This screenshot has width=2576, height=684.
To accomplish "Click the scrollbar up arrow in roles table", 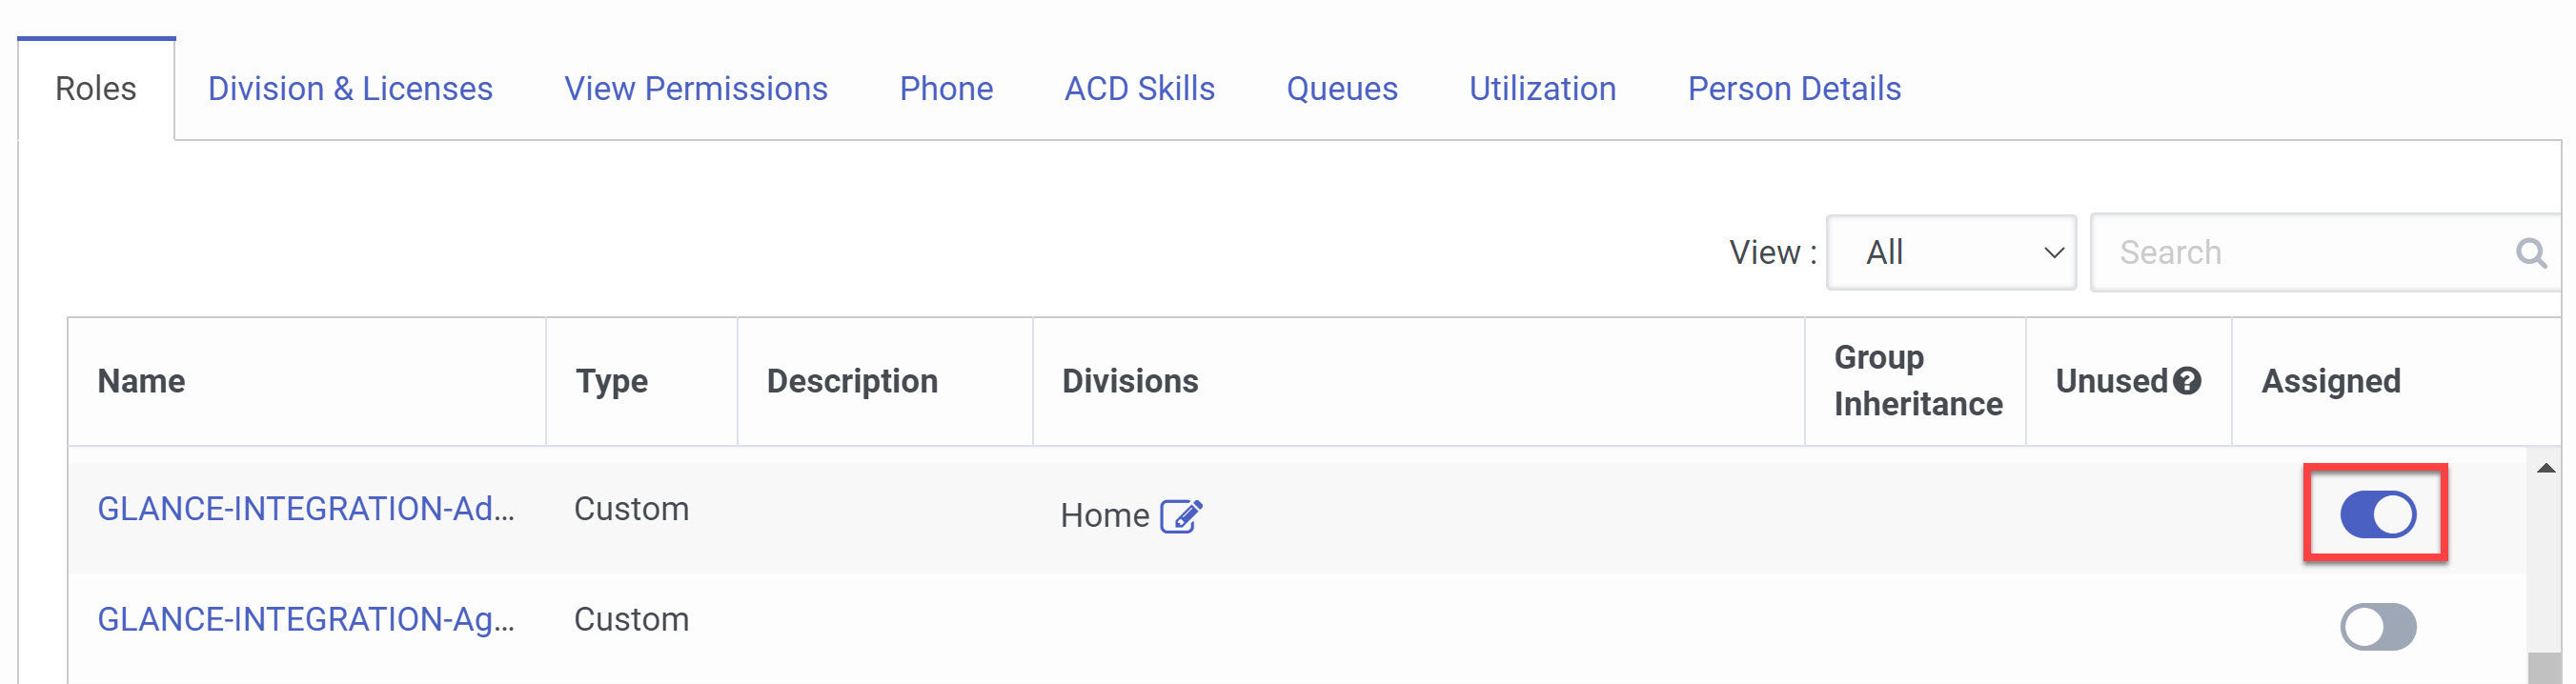I will coord(2545,468).
